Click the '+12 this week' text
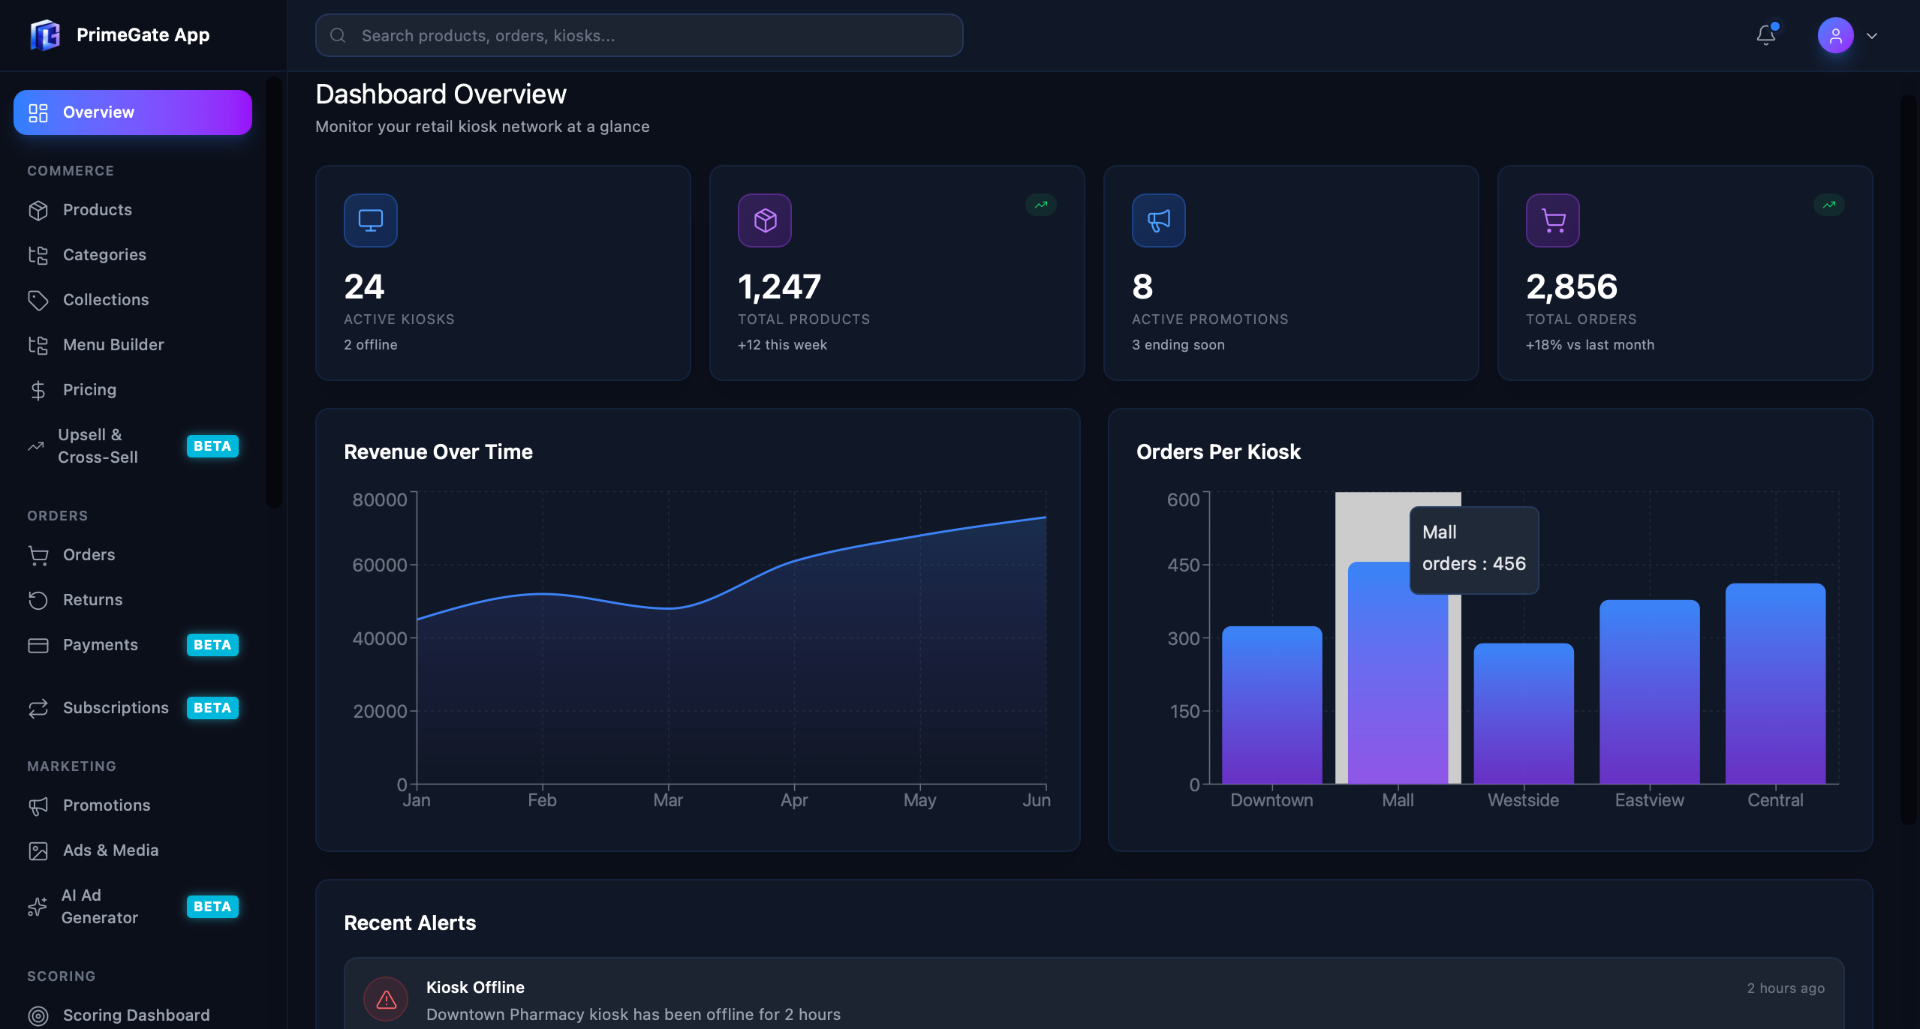The width and height of the screenshot is (1920, 1029). [783, 345]
